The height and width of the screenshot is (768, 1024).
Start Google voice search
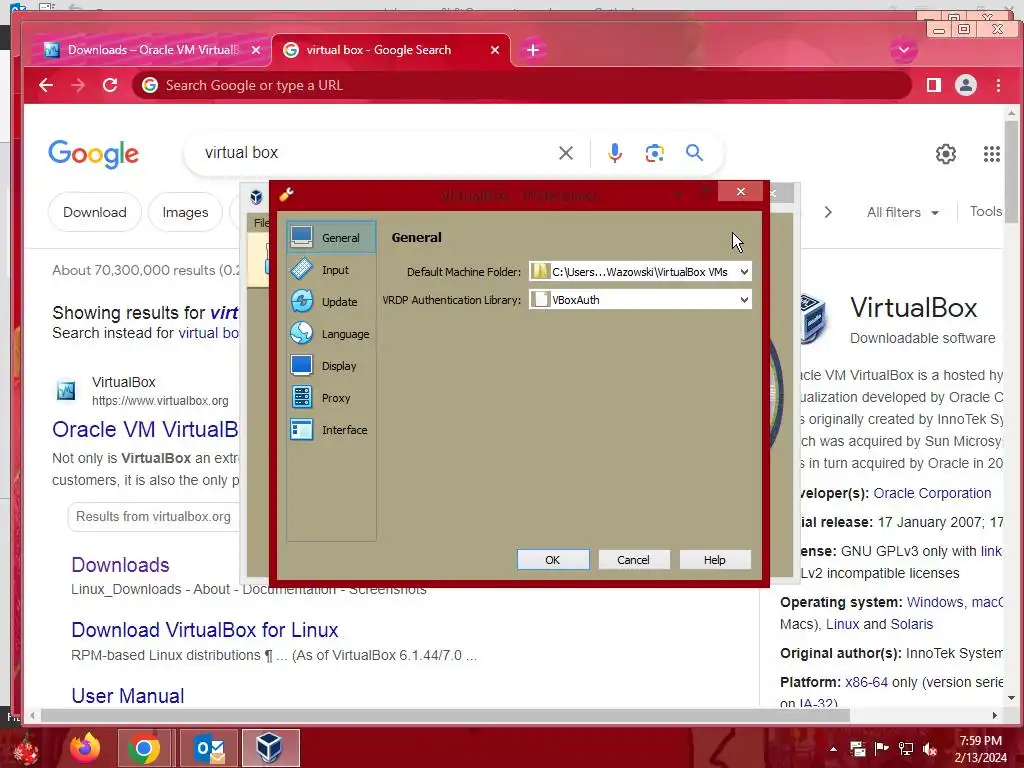click(615, 153)
